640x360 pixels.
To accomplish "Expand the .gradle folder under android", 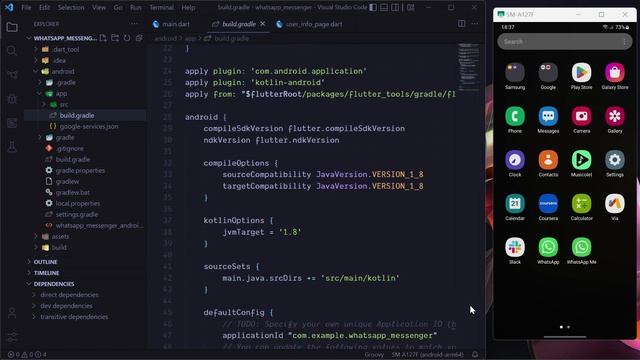I will pyautogui.click(x=85, y=82).
